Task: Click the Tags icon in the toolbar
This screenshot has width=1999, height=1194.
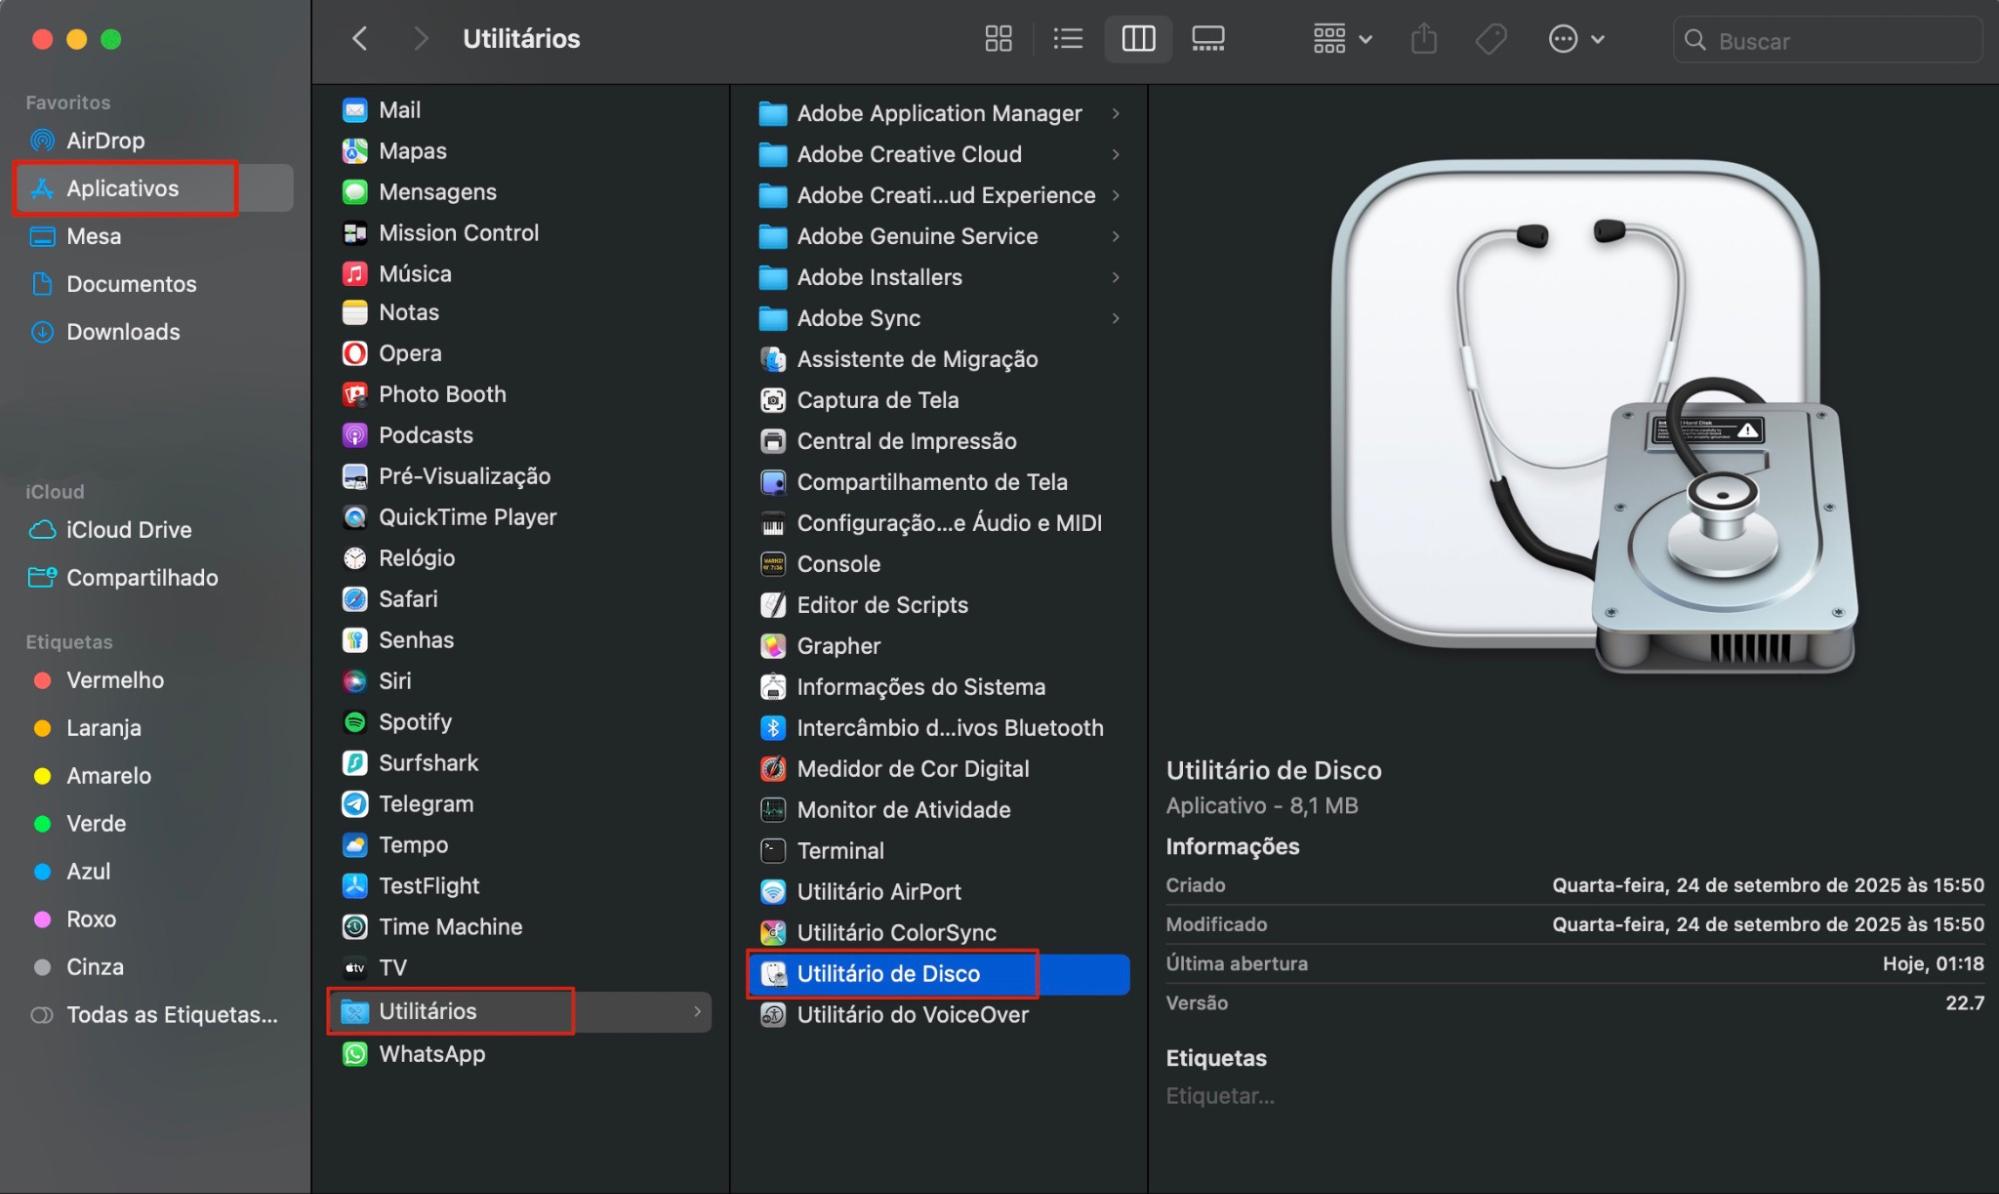Action: click(1490, 38)
